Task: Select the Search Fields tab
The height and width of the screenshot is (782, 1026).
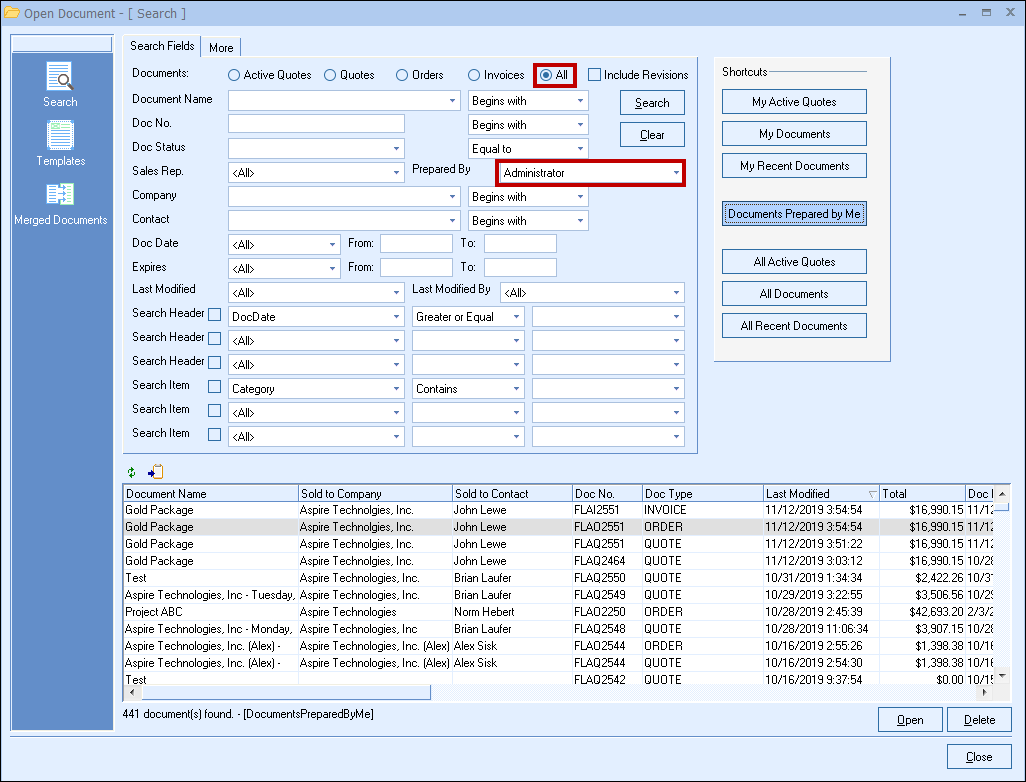Action: [x=162, y=46]
